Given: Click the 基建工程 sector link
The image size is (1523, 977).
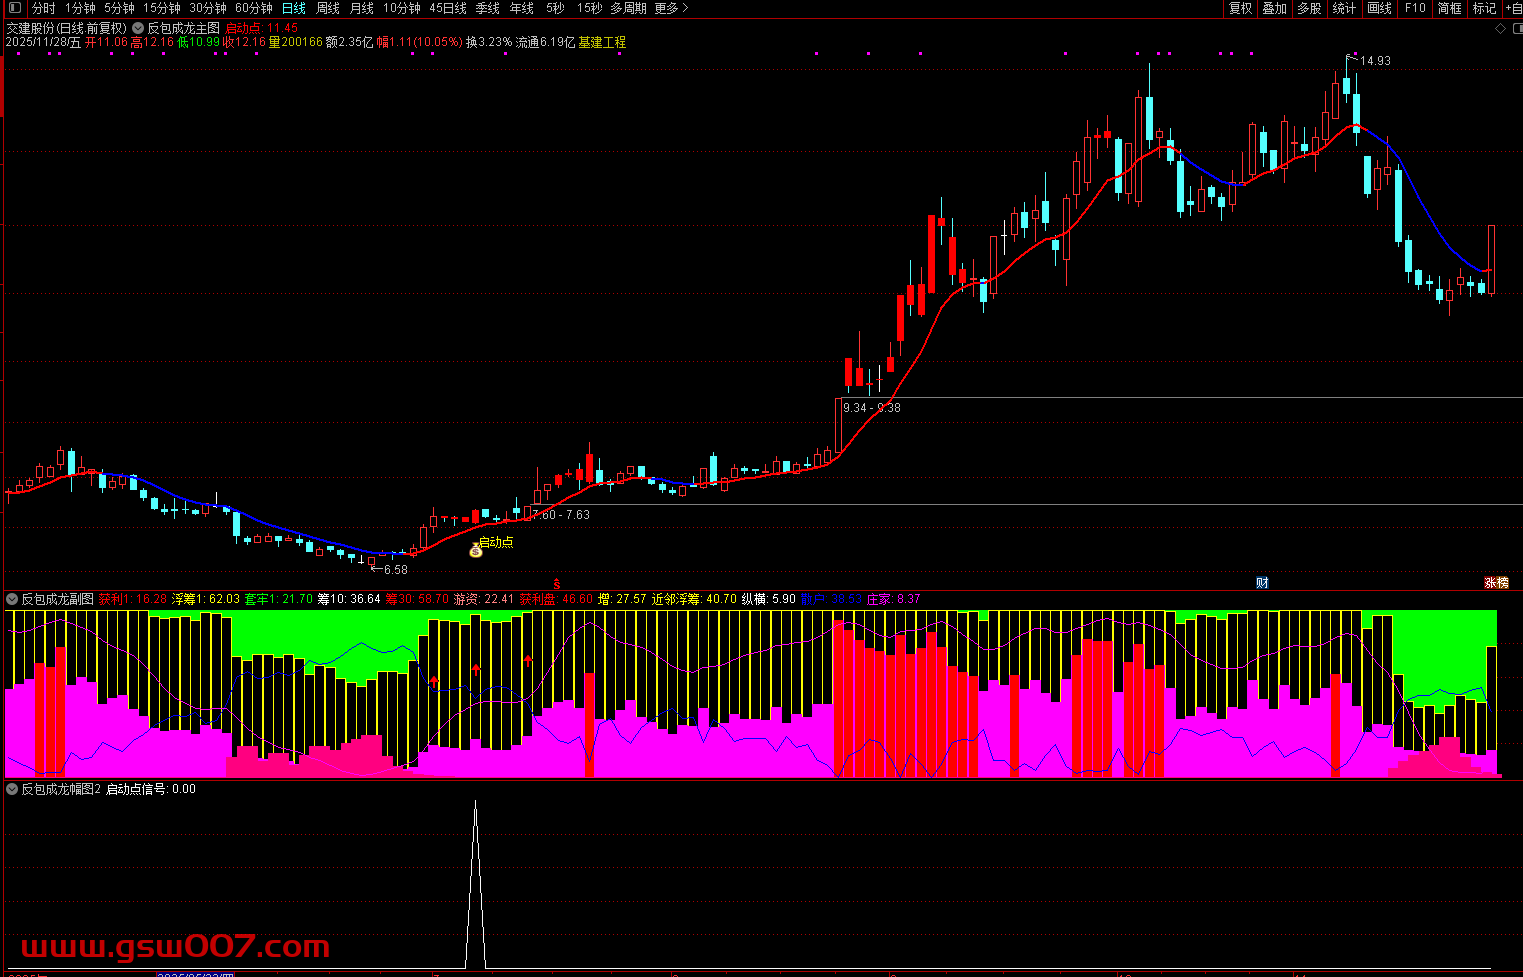Looking at the screenshot, I should [x=602, y=42].
